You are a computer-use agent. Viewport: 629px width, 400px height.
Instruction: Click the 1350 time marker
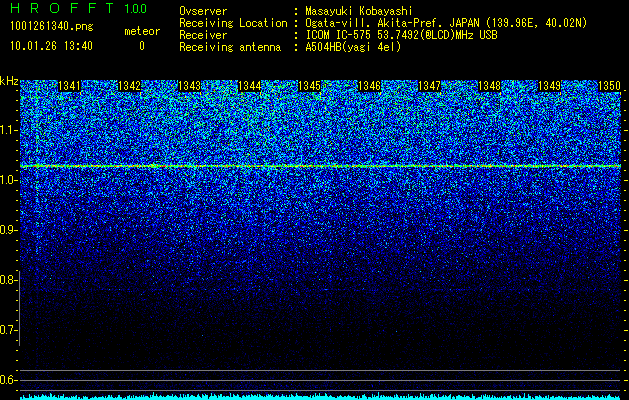[x=609, y=86]
